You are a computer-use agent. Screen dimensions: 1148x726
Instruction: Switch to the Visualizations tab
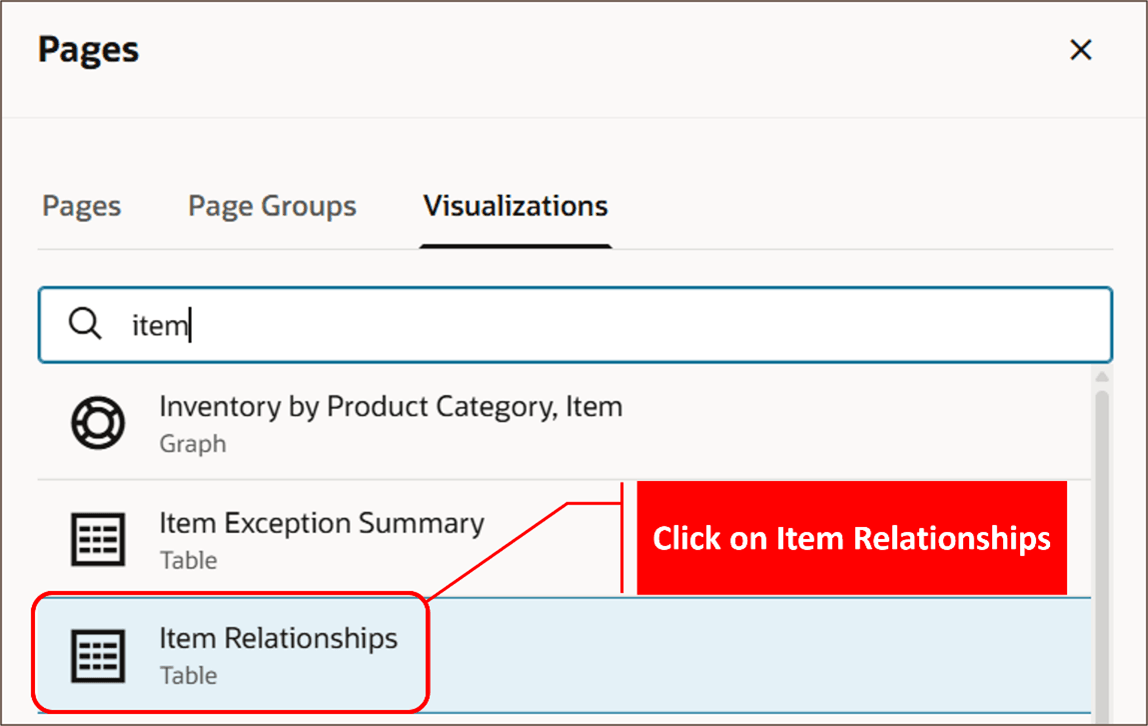[x=515, y=206]
